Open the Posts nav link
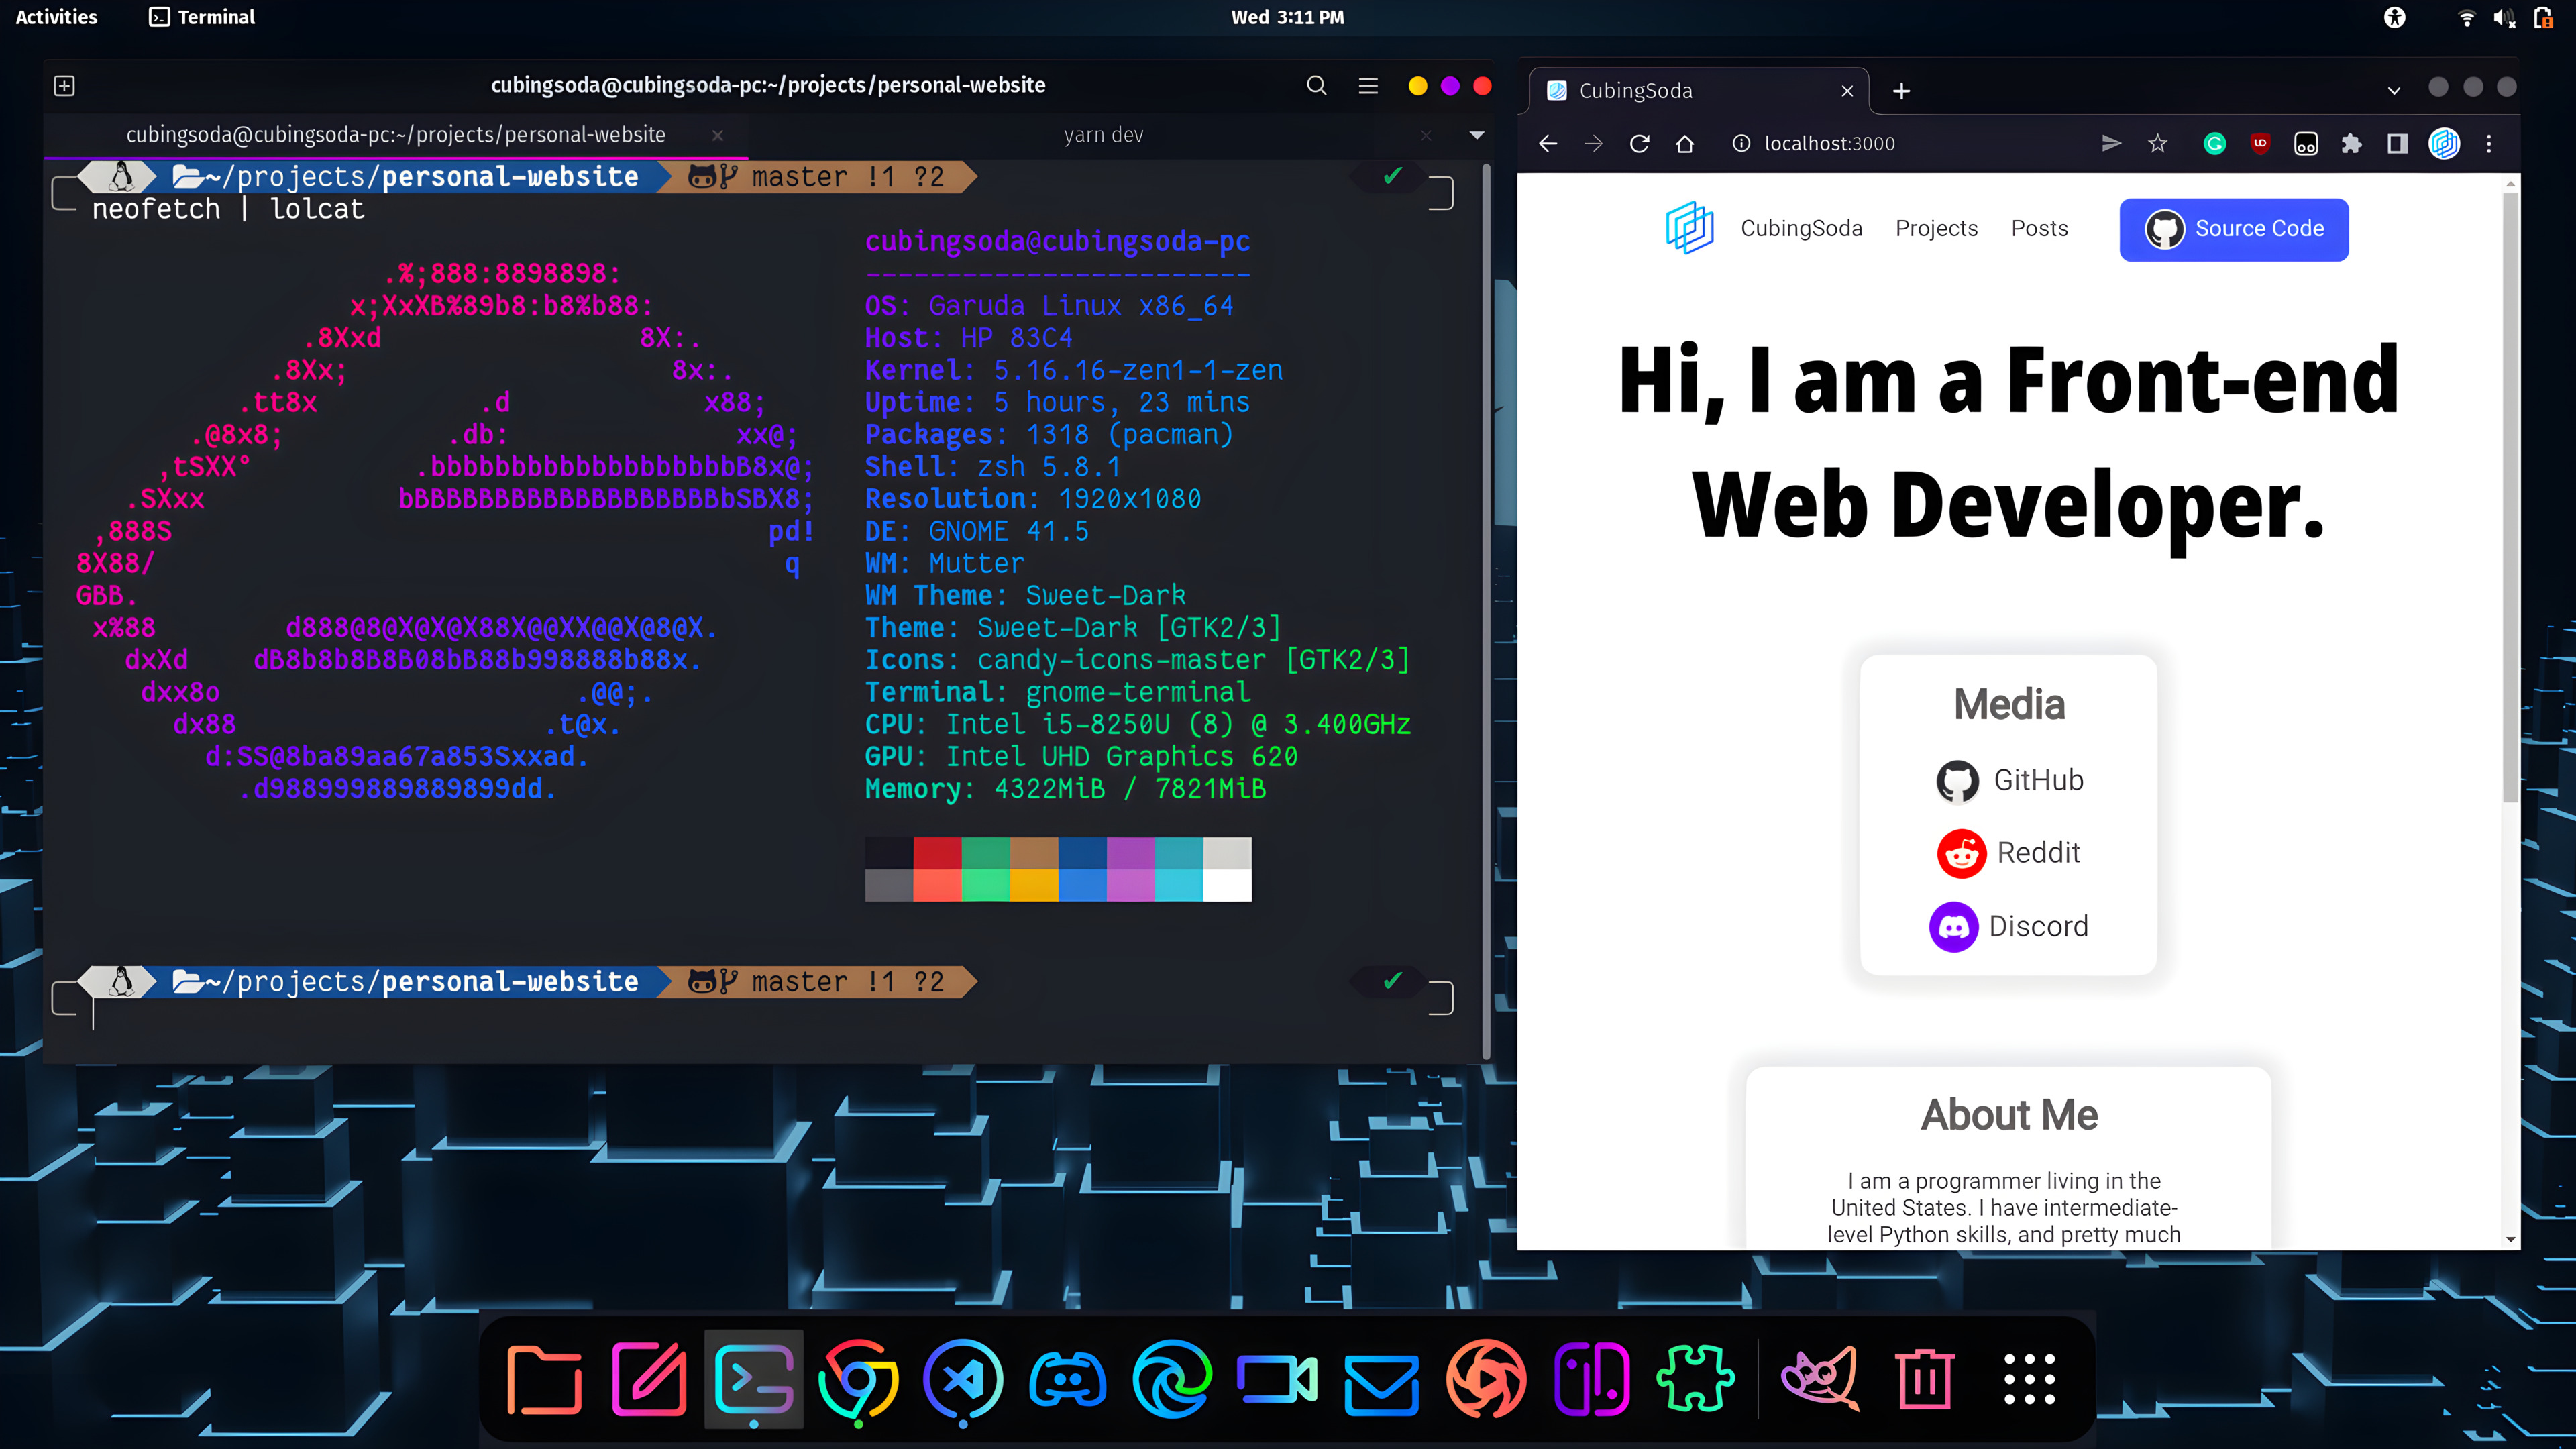This screenshot has width=2576, height=1449. coord(2039,229)
